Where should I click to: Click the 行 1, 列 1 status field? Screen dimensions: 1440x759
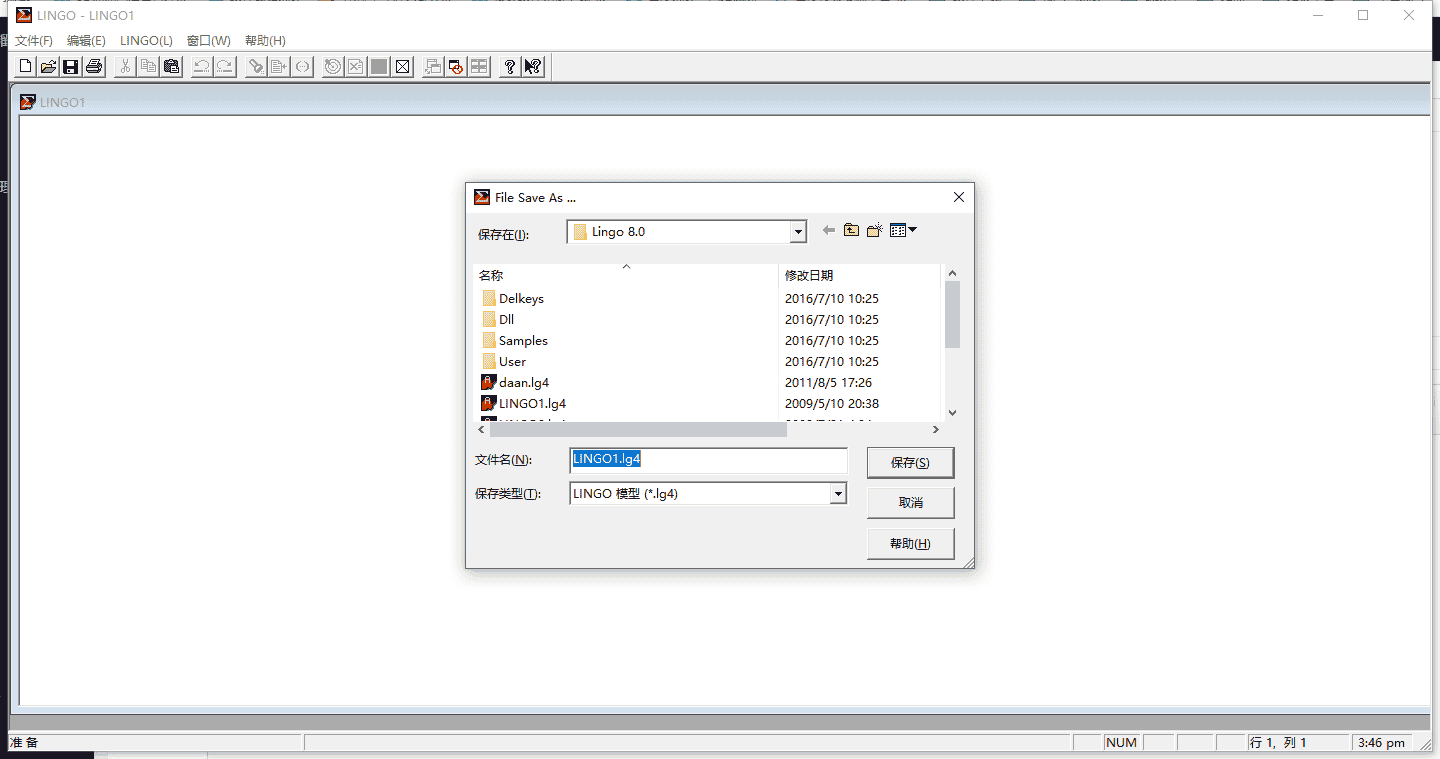coord(1296,743)
